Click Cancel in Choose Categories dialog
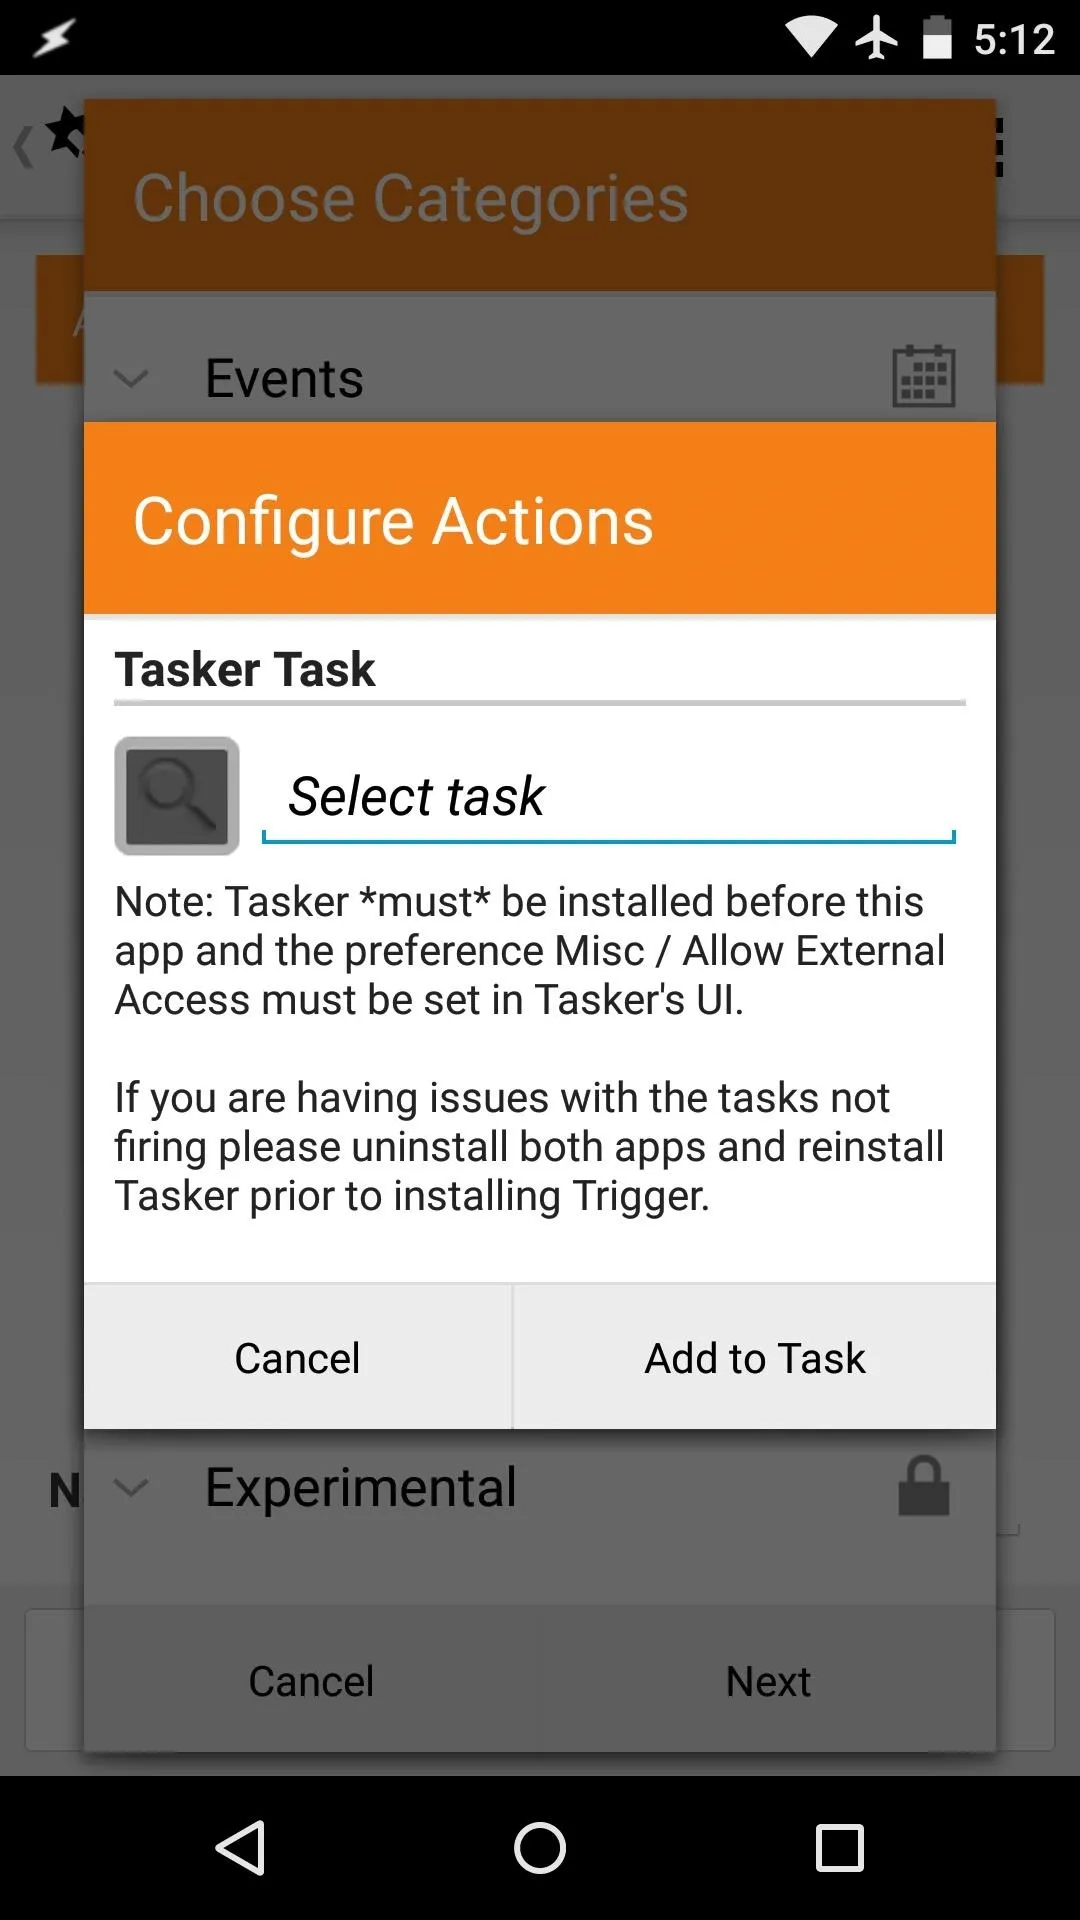This screenshot has height=1920, width=1080. (x=311, y=1681)
